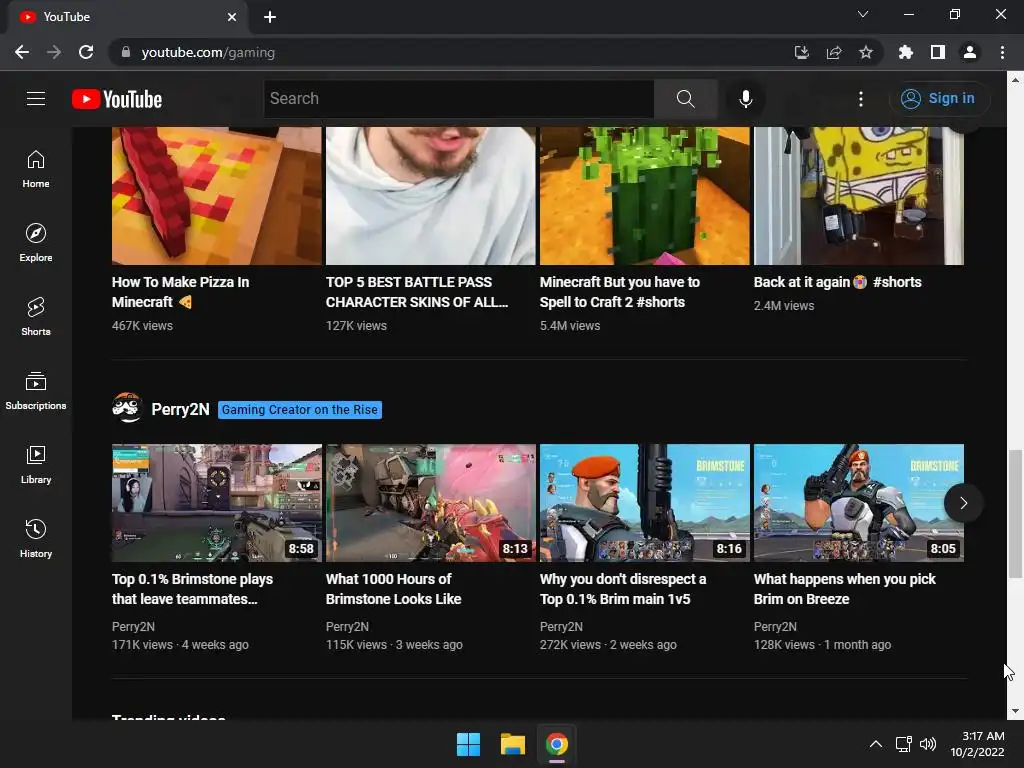Viewport: 1024px width, 768px height.
Task: Open the YouTube hamburger guide menu
Action: (x=36, y=99)
